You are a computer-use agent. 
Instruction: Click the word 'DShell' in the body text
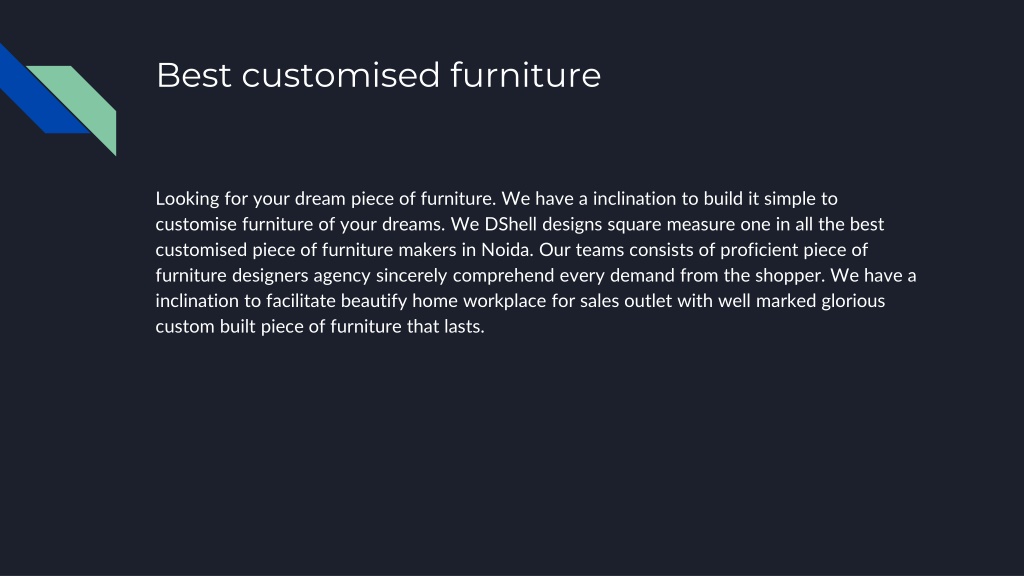tap(511, 224)
